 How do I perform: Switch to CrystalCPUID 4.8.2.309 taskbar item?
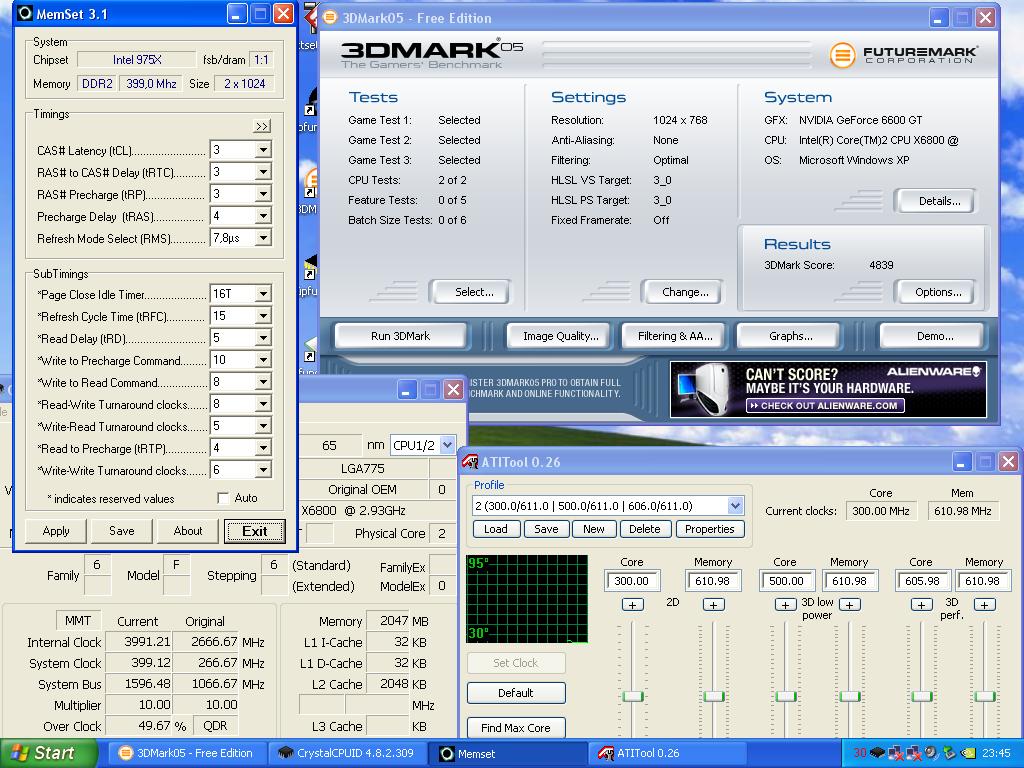[x=348, y=753]
